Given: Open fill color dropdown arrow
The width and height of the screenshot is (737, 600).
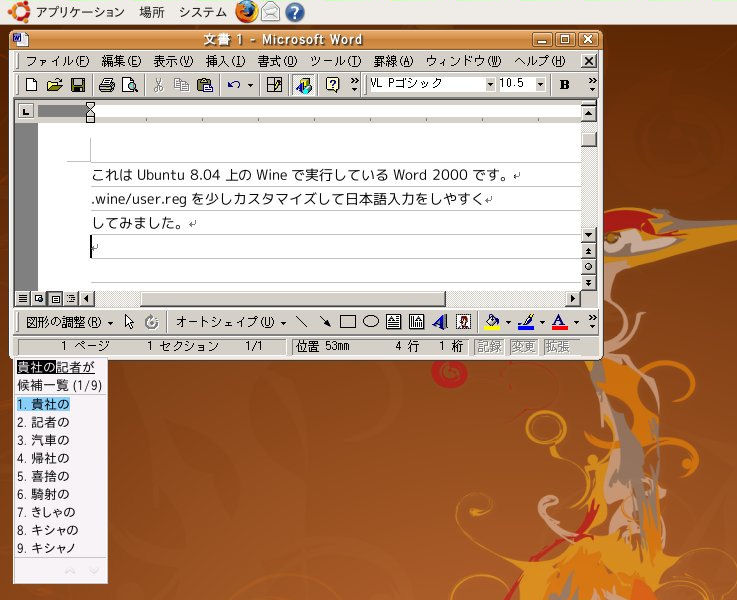Looking at the screenshot, I should click(508, 322).
